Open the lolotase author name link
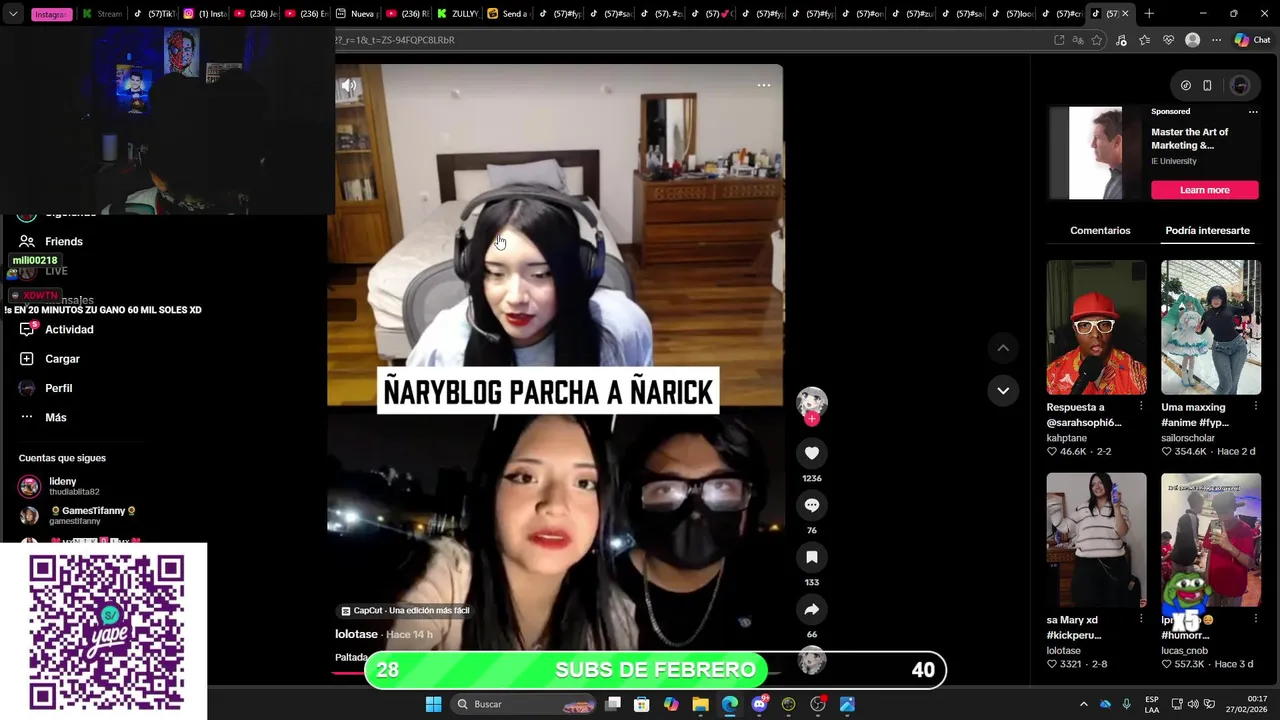The height and width of the screenshot is (720, 1280). click(356, 634)
